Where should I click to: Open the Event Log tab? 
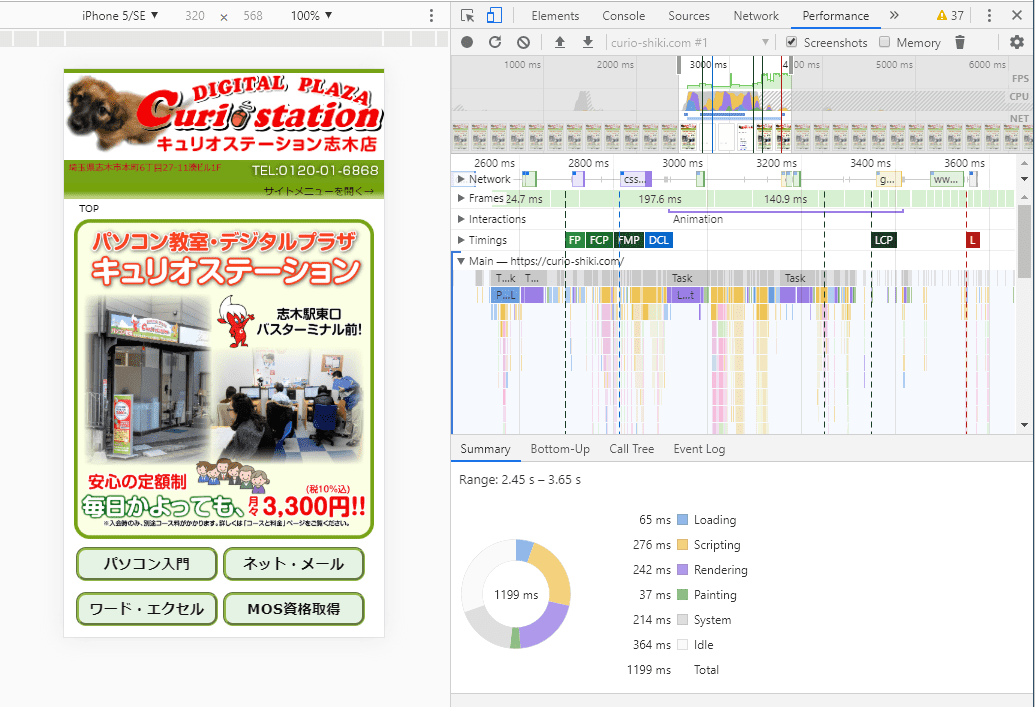699,449
